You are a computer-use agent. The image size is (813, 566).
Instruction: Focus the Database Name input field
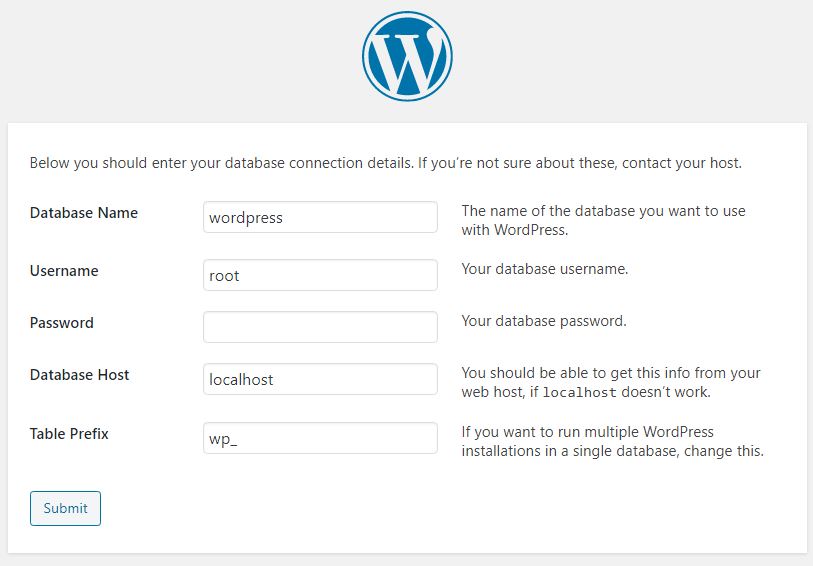[x=320, y=217]
